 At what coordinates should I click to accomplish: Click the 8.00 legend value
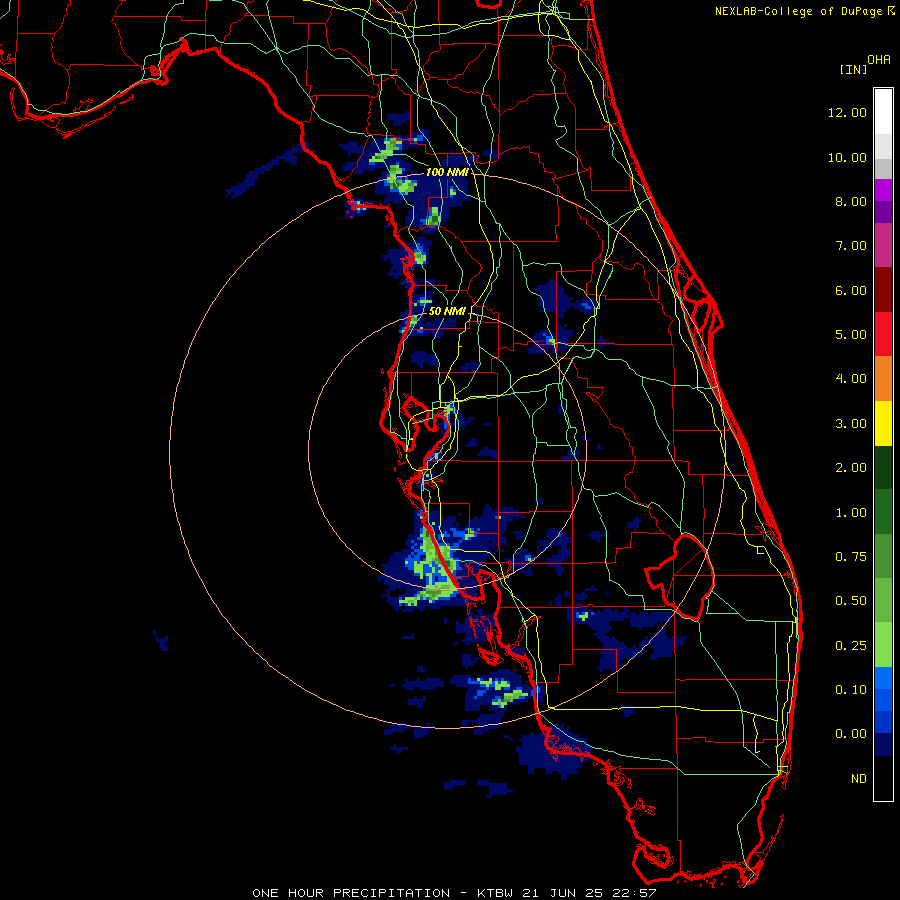851,201
